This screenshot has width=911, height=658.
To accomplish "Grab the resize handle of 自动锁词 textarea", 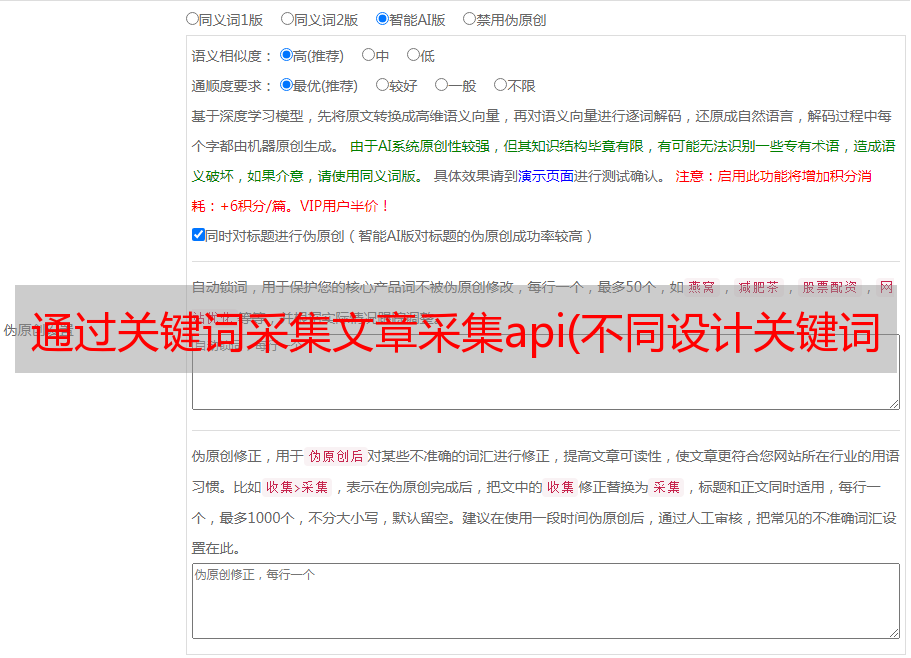I will 894,404.
